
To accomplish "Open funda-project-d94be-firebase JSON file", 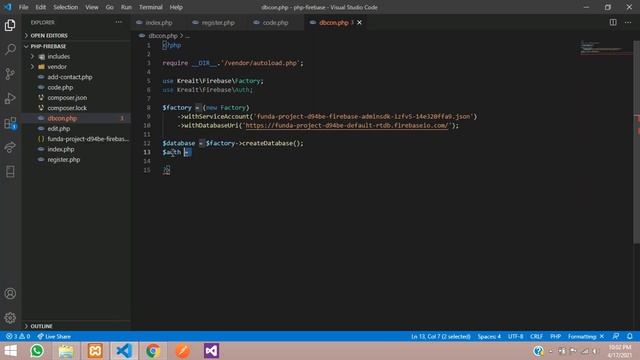I will [77, 139].
